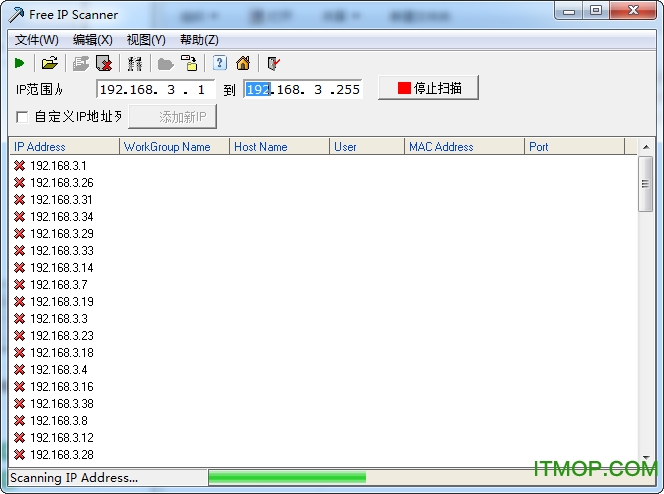Click the gray folder toolbar icon

[165, 64]
